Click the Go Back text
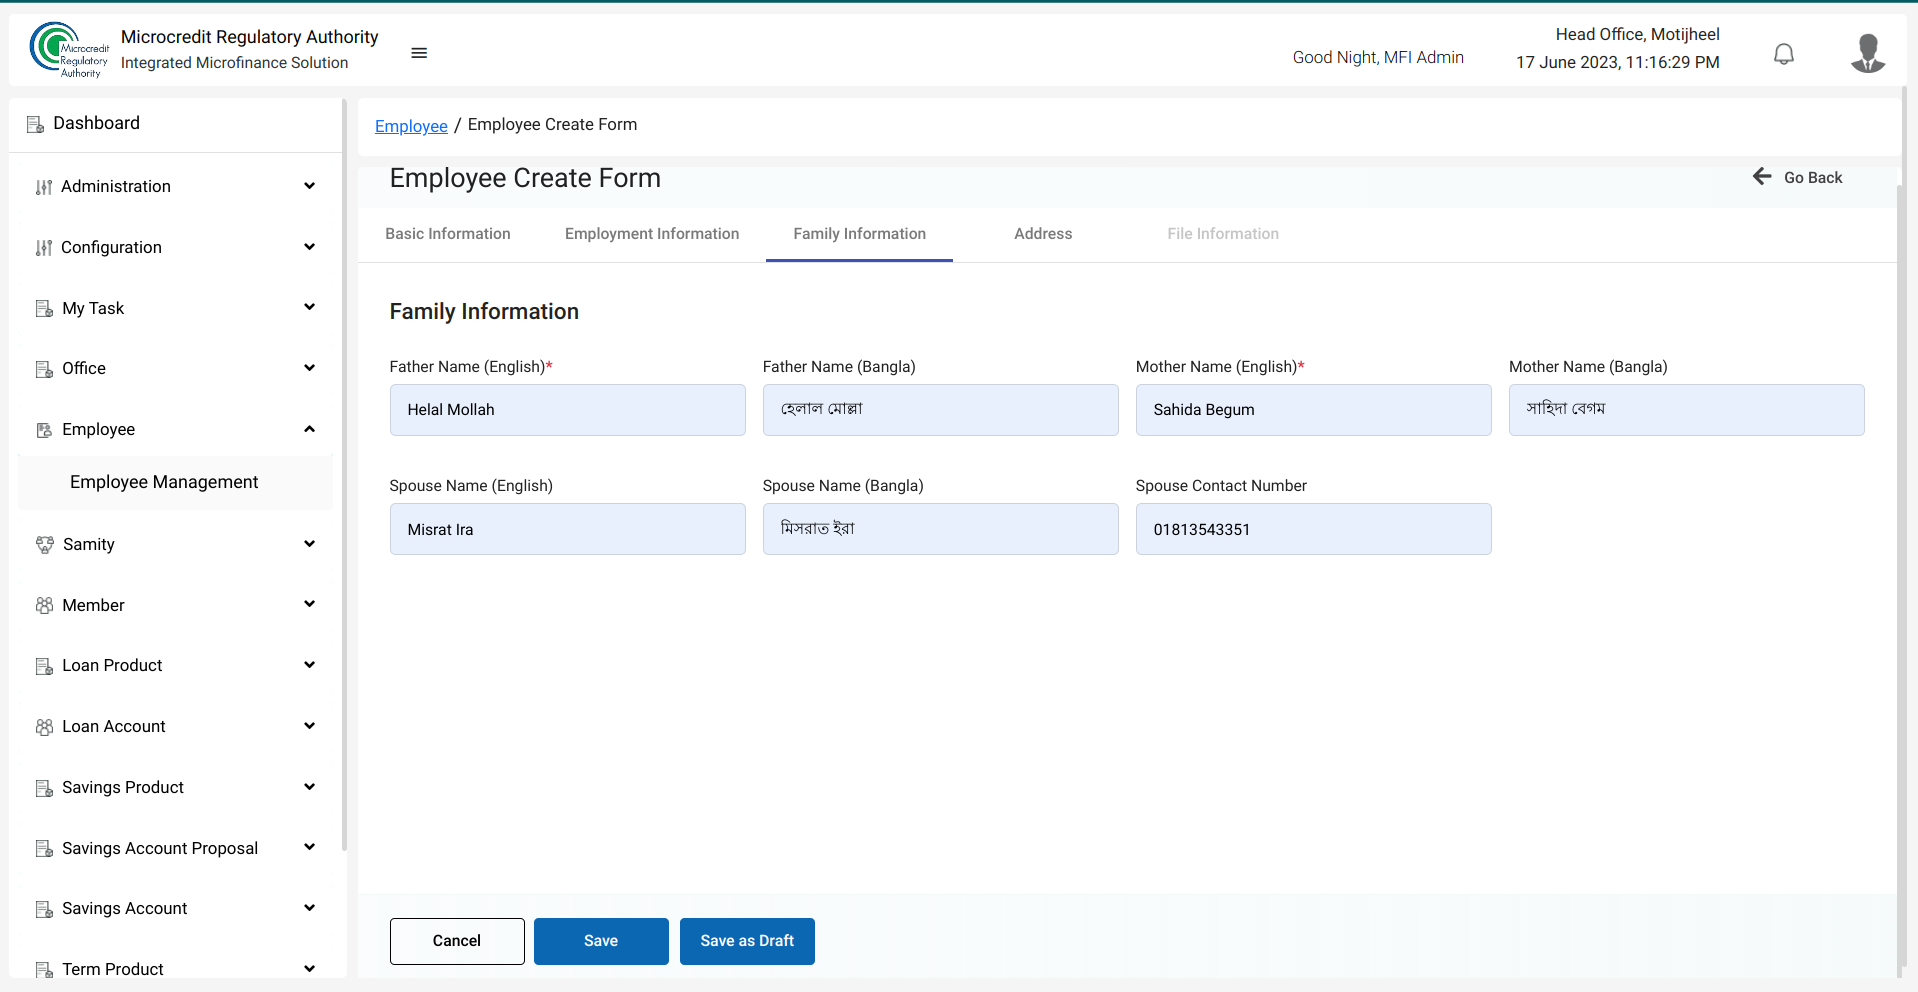The image size is (1918, 992). 1813,177
